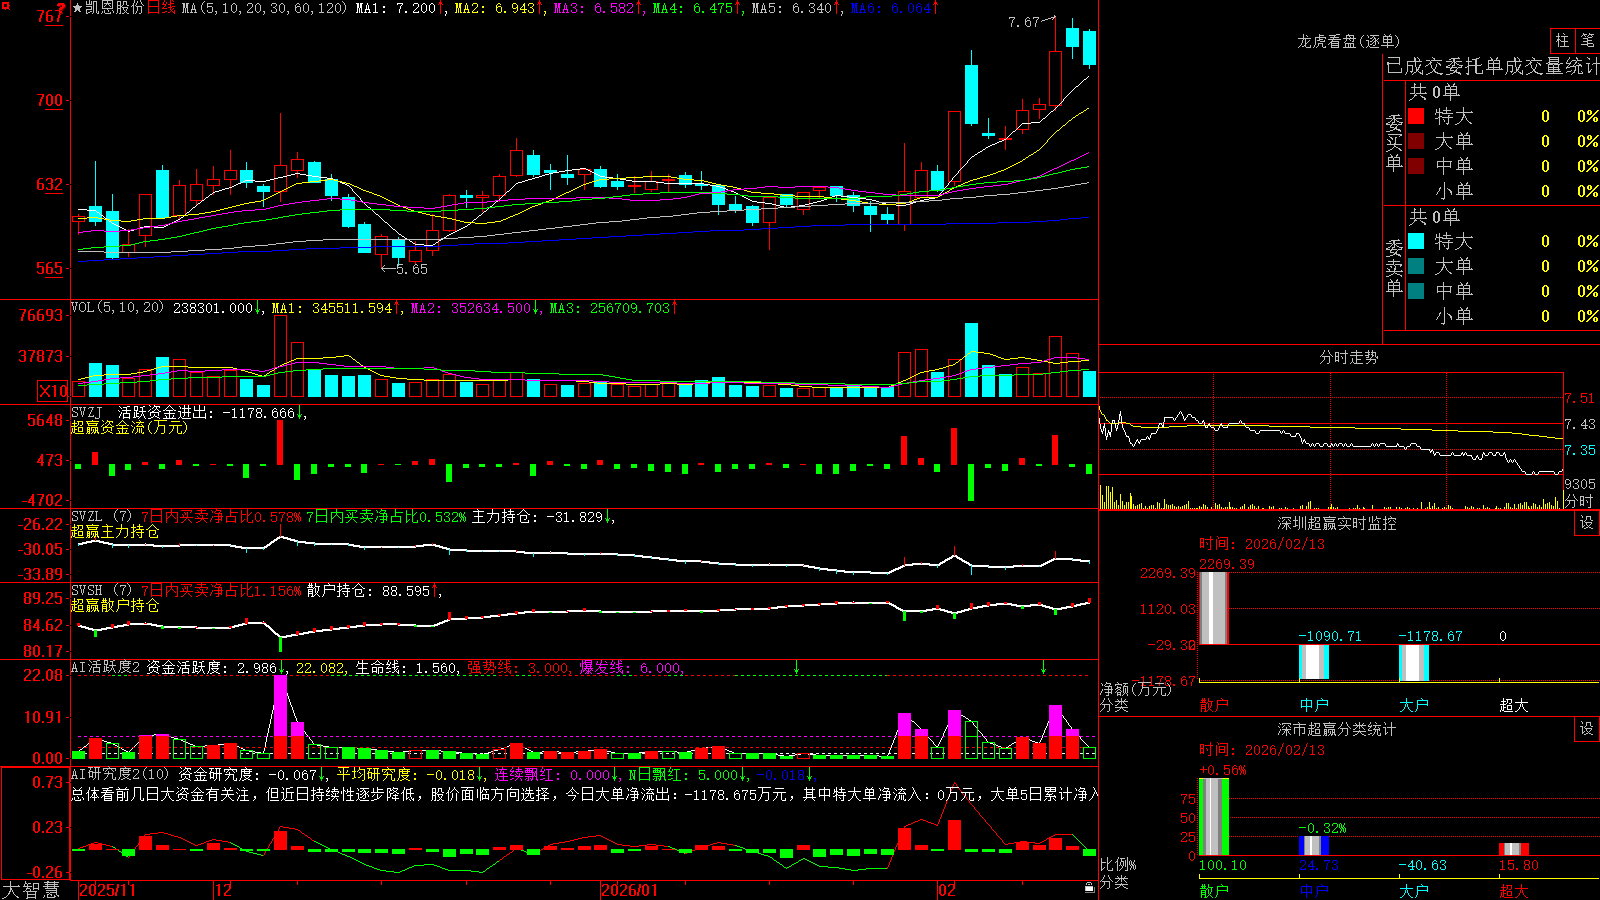Select the blue 24.73 中户 bar
This screenshot has height=900, width=1600.
(x=1314, y=846)
